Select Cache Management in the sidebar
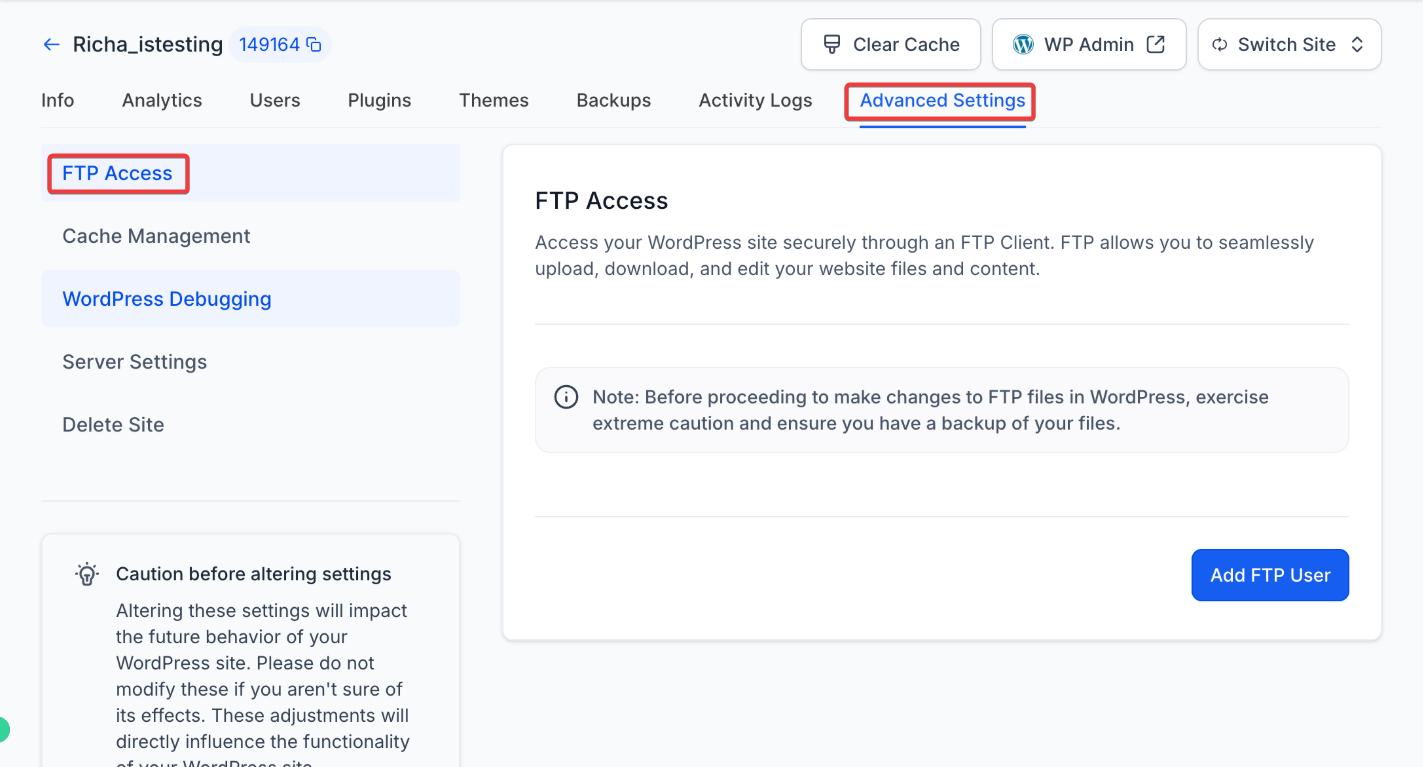This screenshot has height=767, width=1423. pyautogui.click(x=156, y=236)
